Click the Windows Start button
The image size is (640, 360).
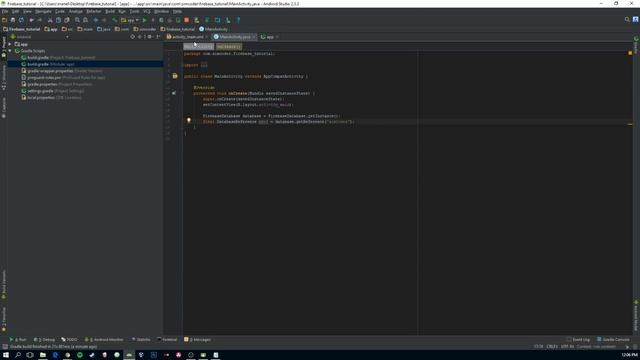(6, 355)
